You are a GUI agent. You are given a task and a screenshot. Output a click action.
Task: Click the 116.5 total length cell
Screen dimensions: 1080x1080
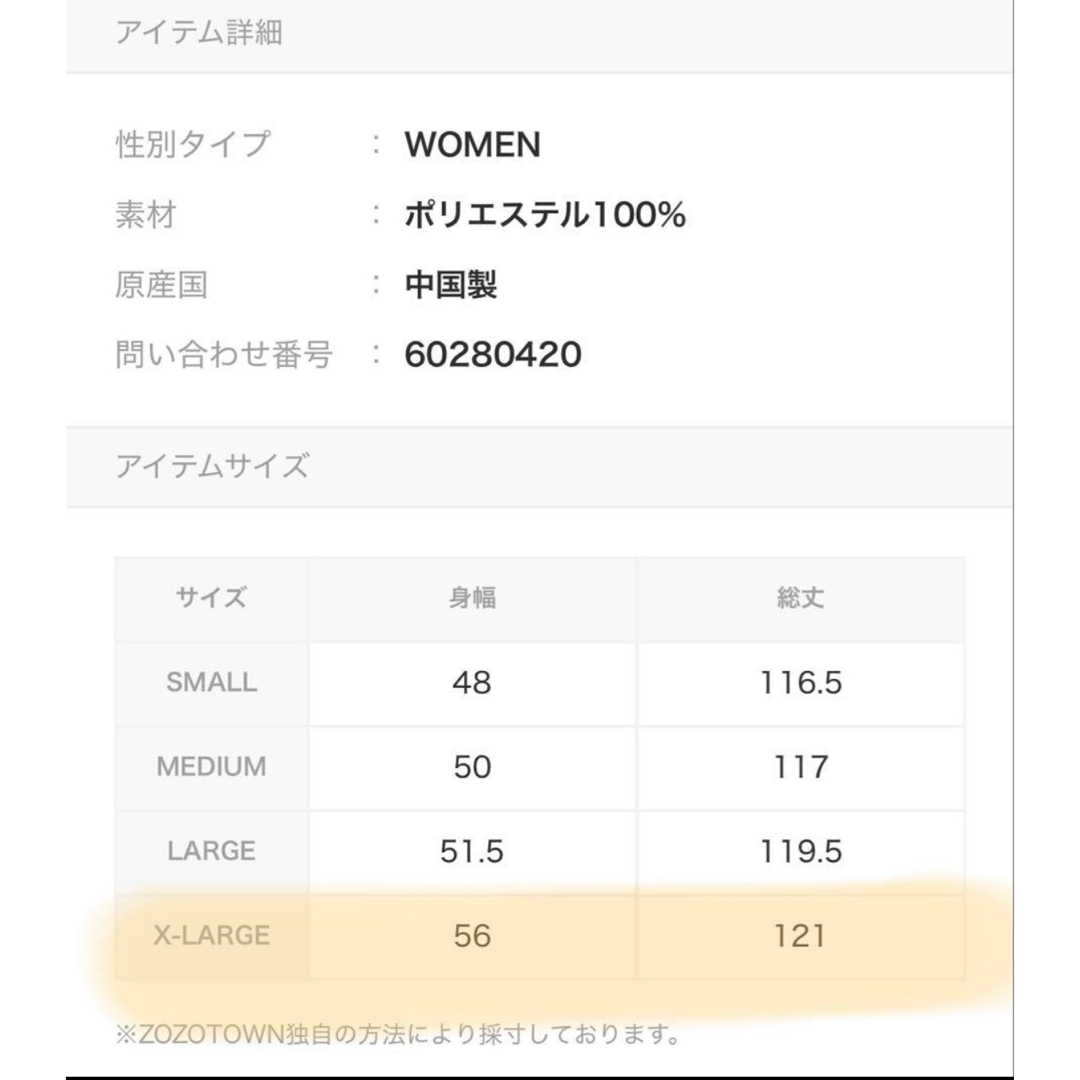801,683
